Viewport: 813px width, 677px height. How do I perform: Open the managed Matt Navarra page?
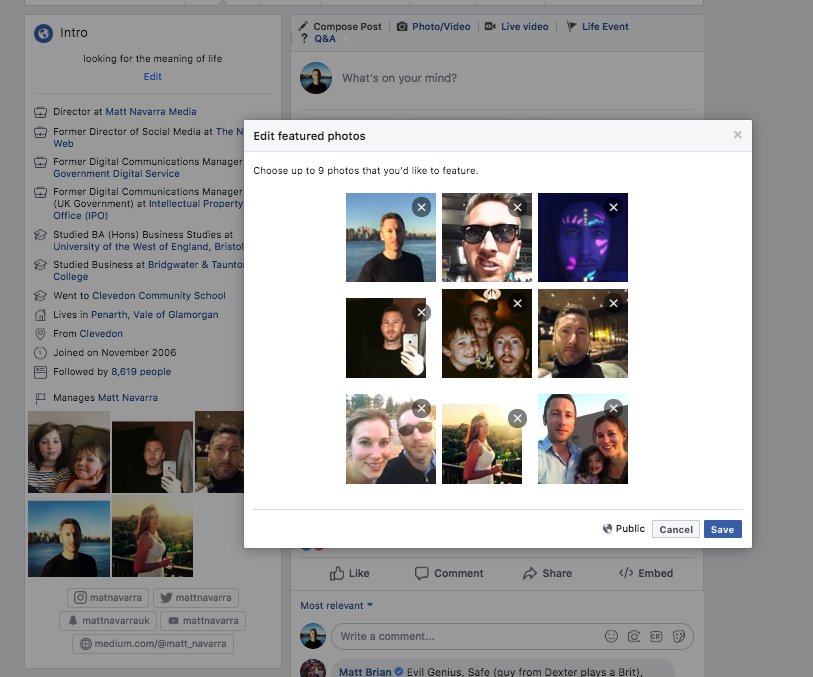coord(128,398)
